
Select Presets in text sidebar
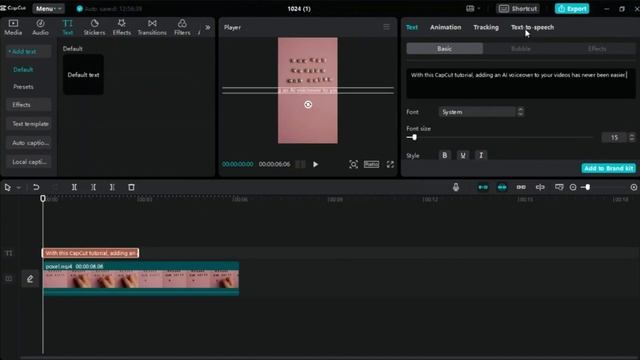[23, 87]
